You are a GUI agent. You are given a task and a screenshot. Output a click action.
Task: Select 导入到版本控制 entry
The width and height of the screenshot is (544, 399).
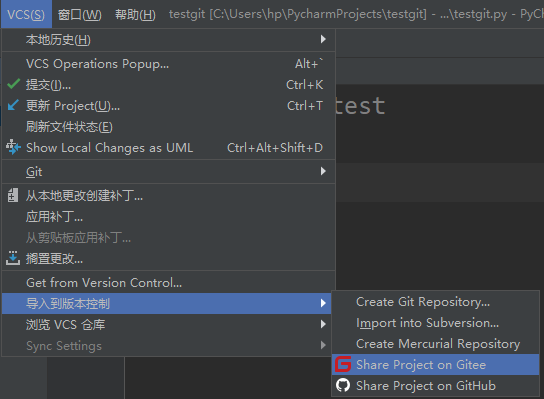point(167,304)
